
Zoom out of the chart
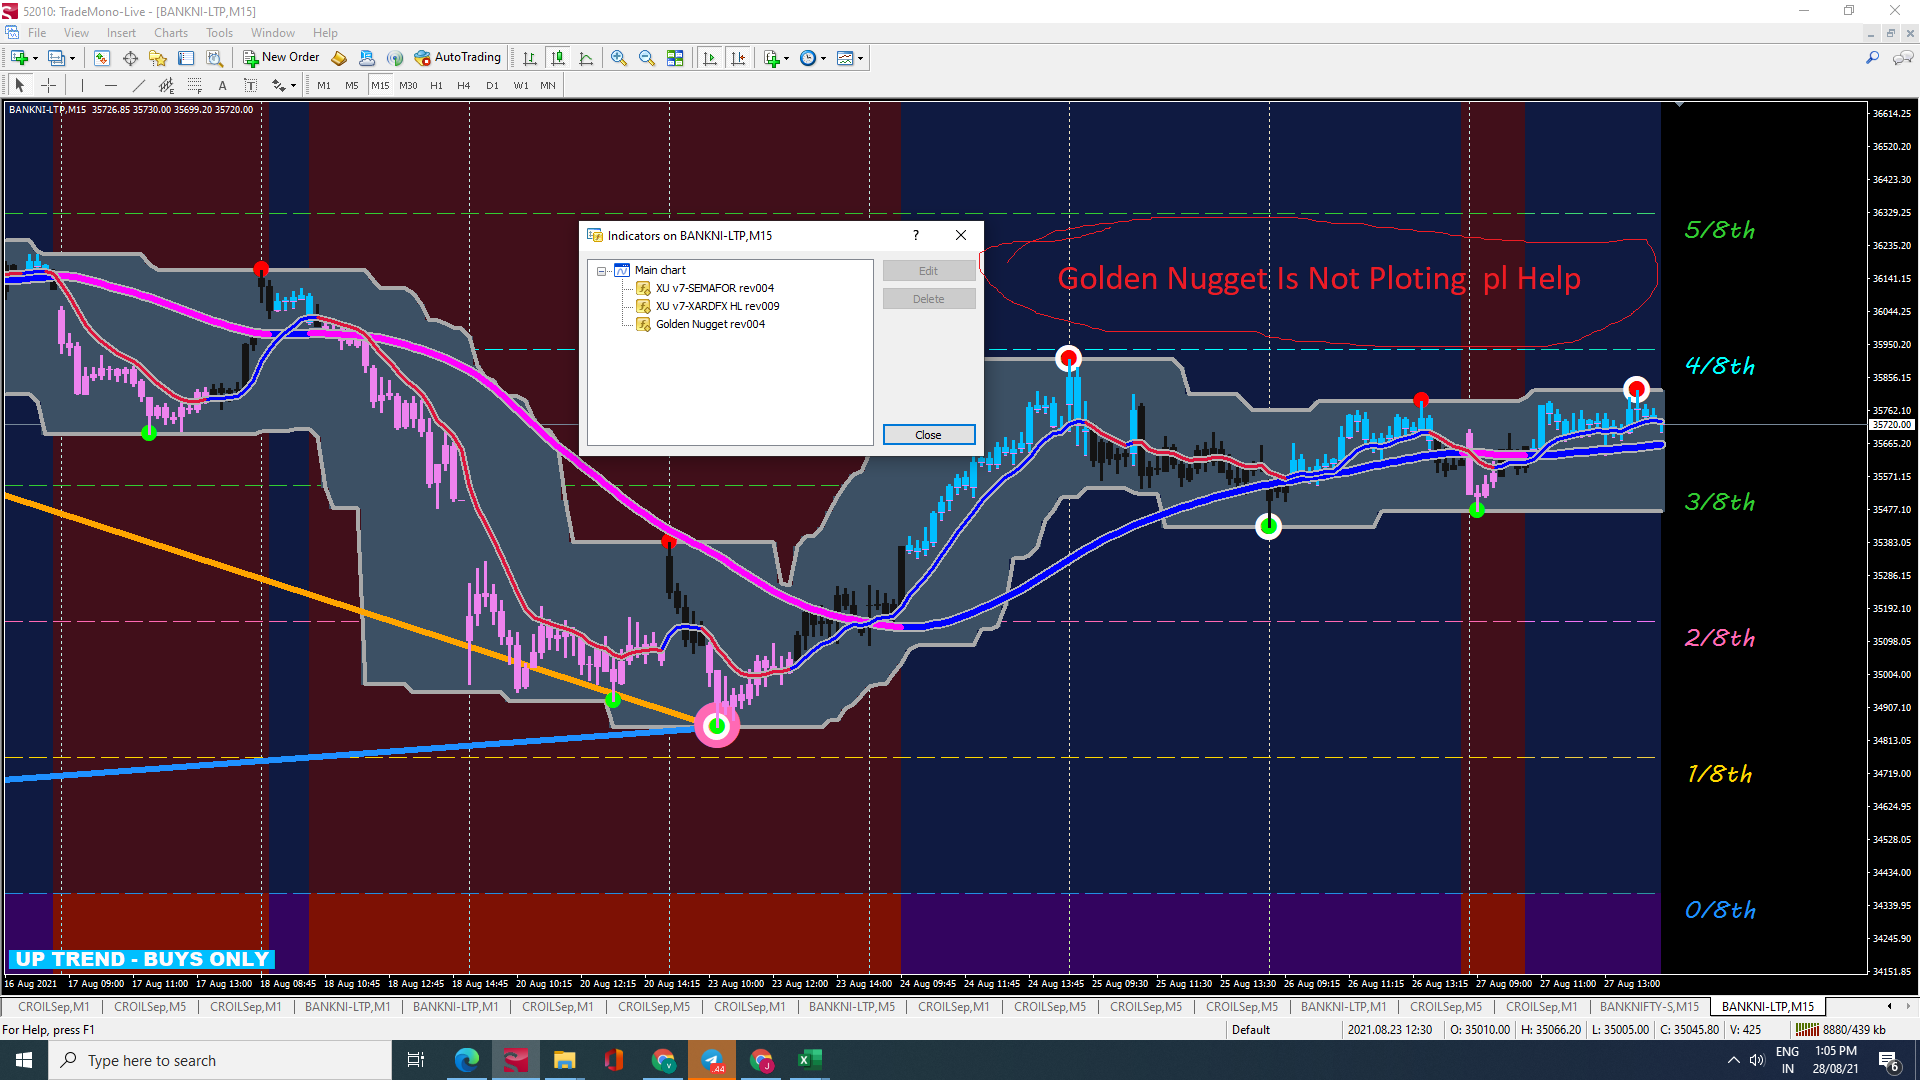pyautogui.click(x=647, y=58)
